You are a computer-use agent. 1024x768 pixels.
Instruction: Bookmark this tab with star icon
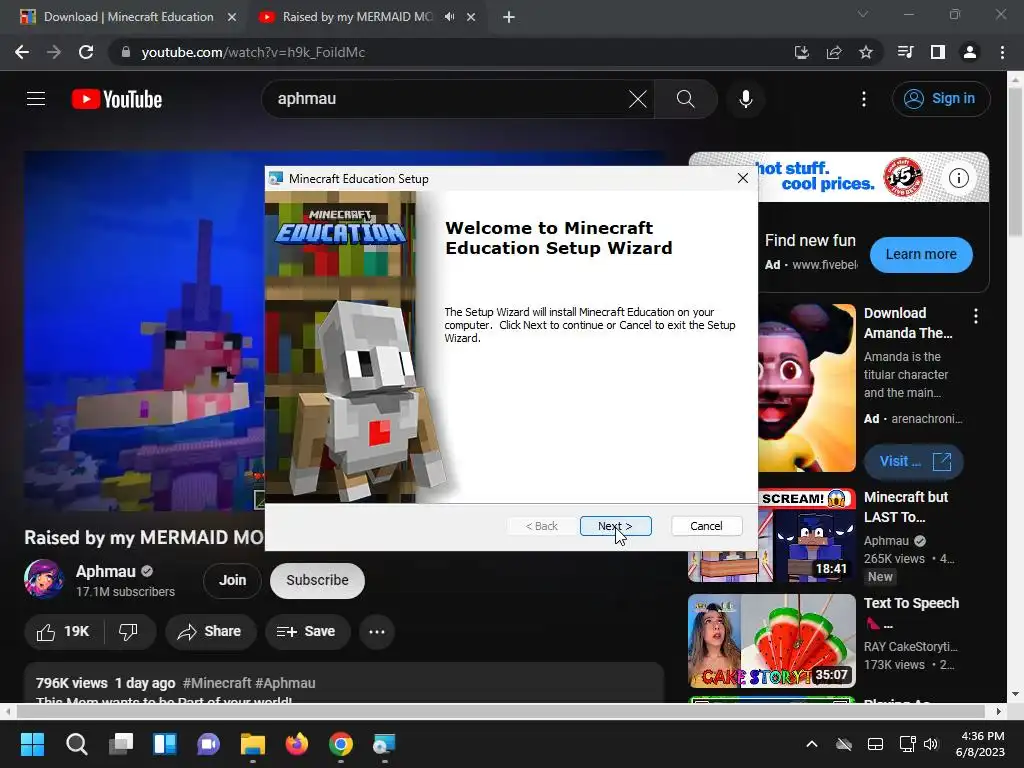(x=866, y=52)
